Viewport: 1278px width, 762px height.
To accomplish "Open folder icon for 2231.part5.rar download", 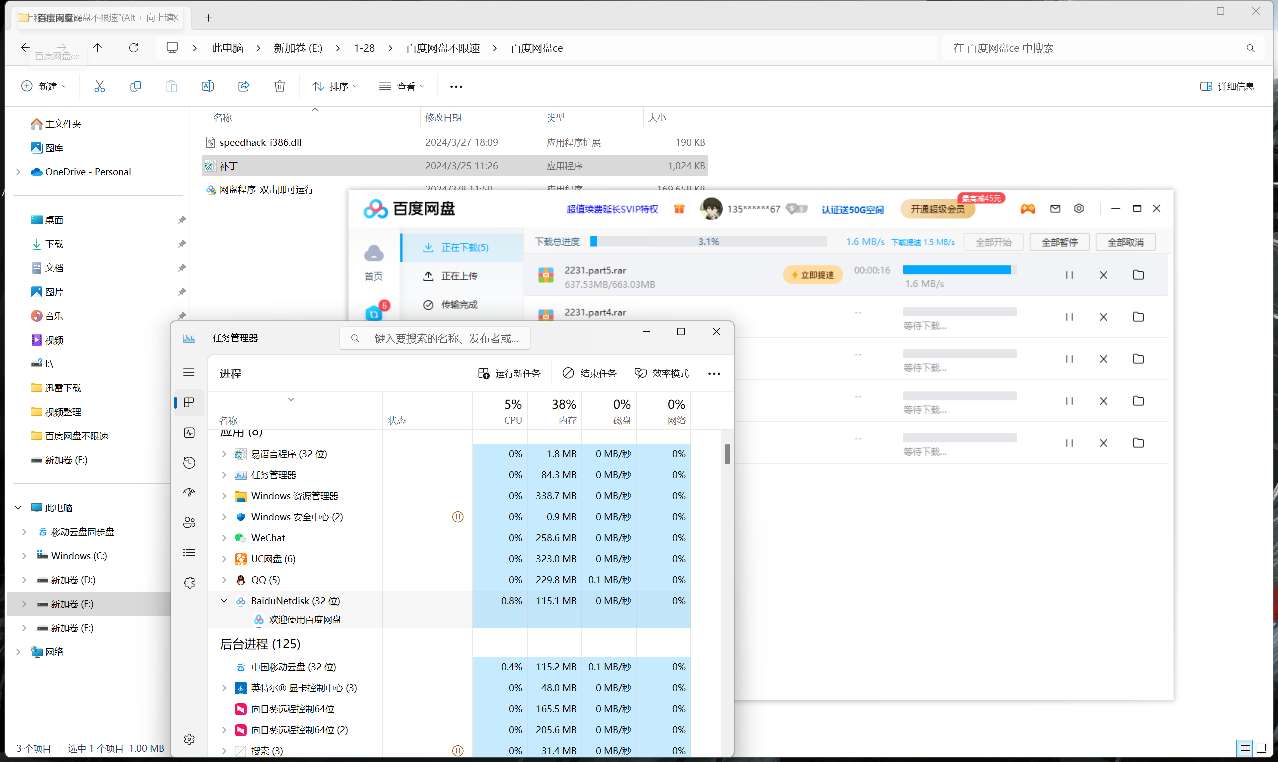I will click(x=1138, y=275).
